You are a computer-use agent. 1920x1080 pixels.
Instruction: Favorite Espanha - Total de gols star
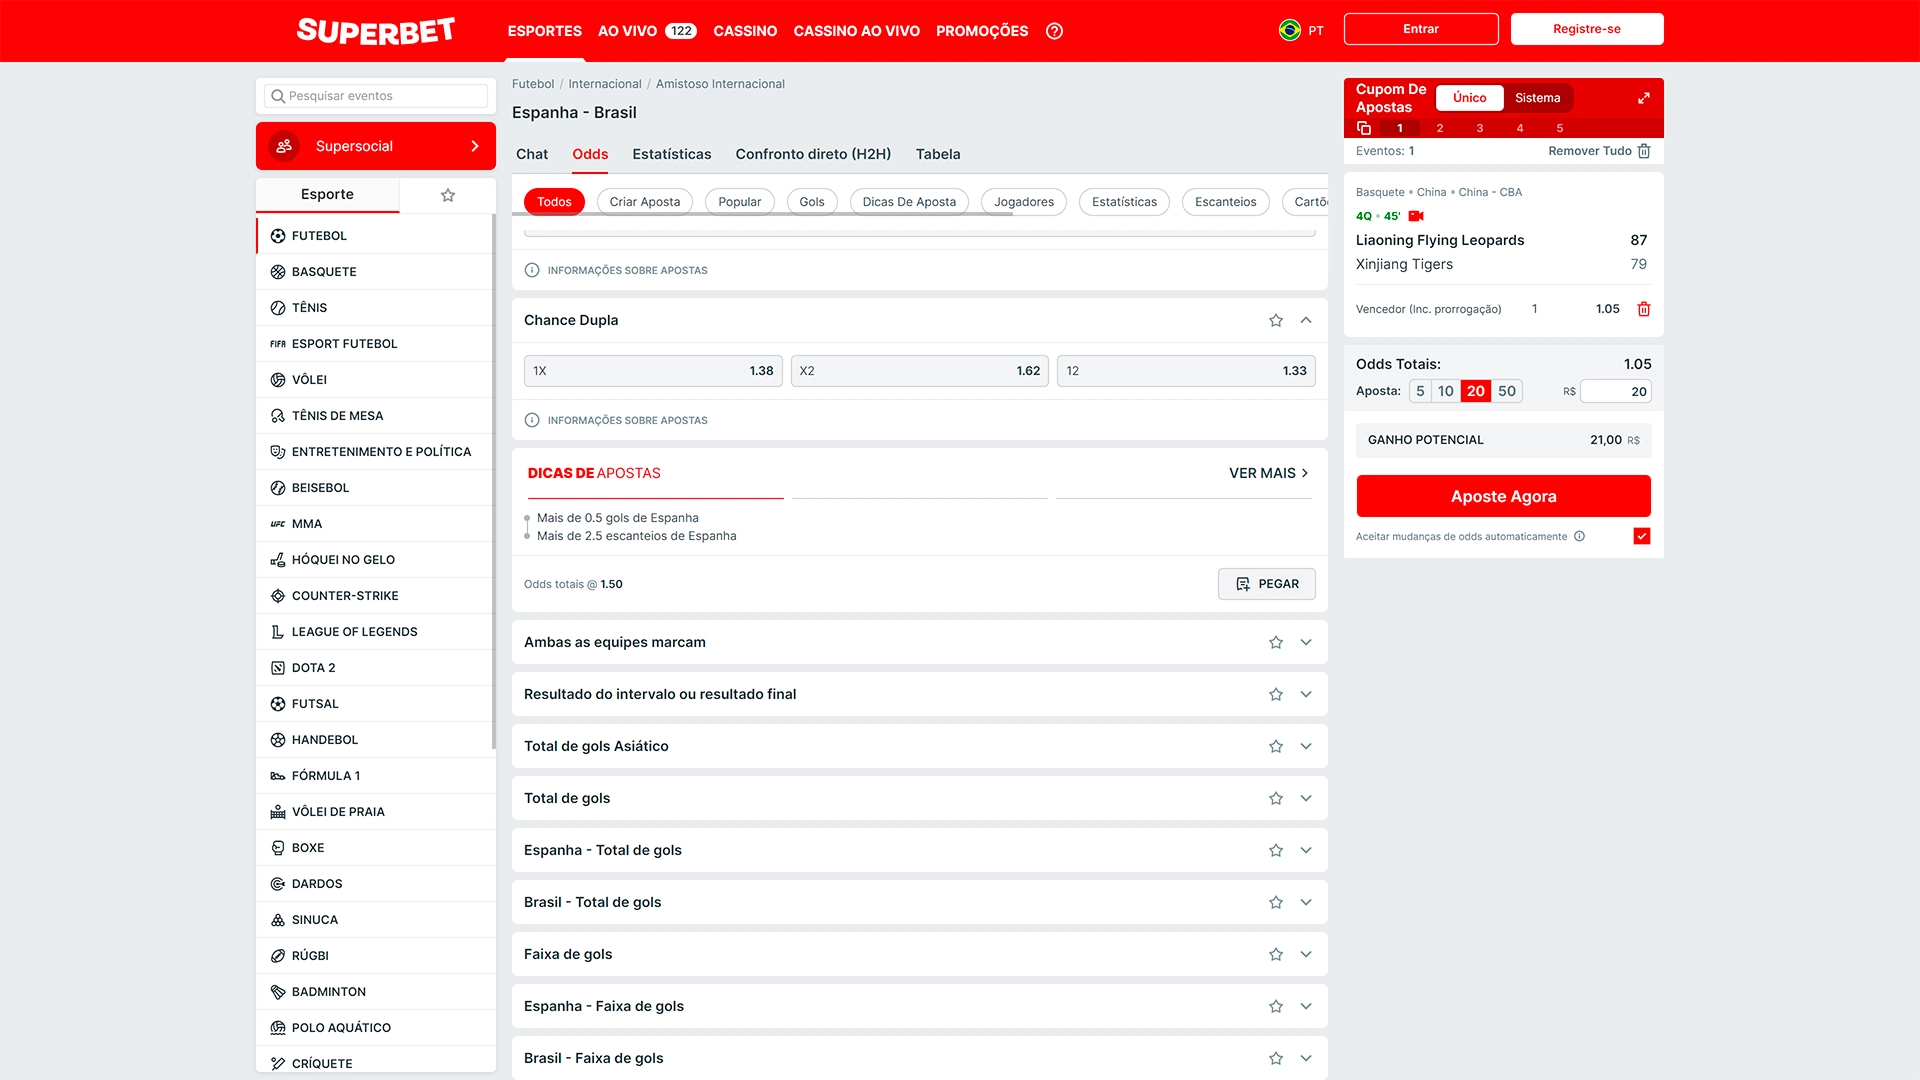coord(1276,850)
